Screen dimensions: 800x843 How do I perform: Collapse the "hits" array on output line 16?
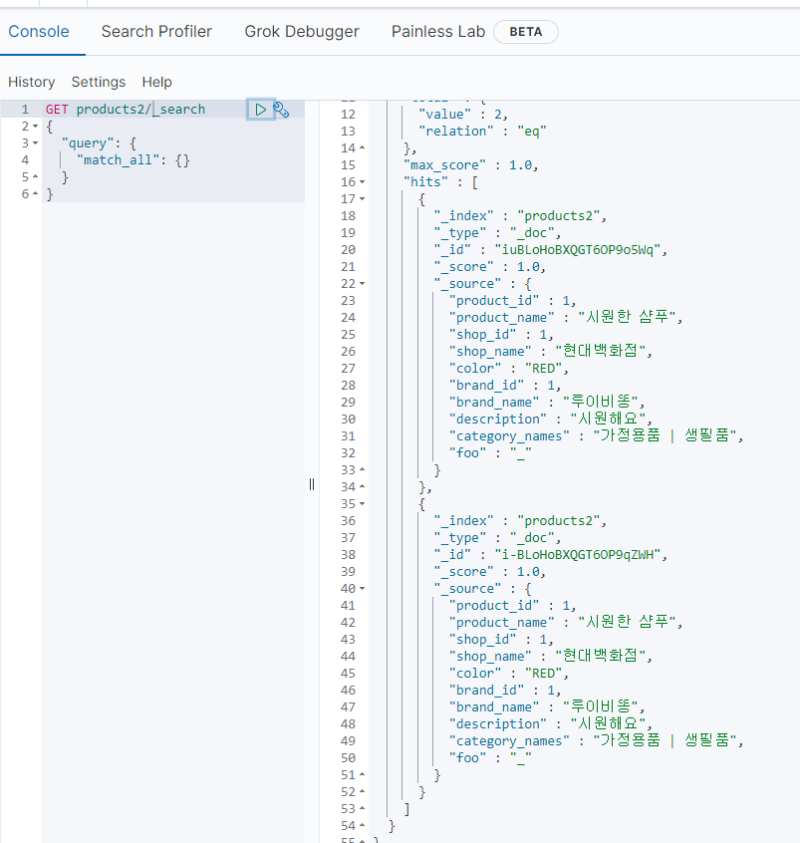361,182
